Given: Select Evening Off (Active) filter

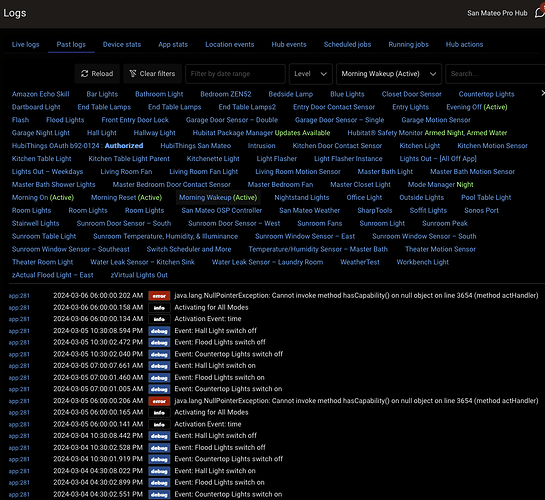Looking at the screenshot, I should point(477,107).
